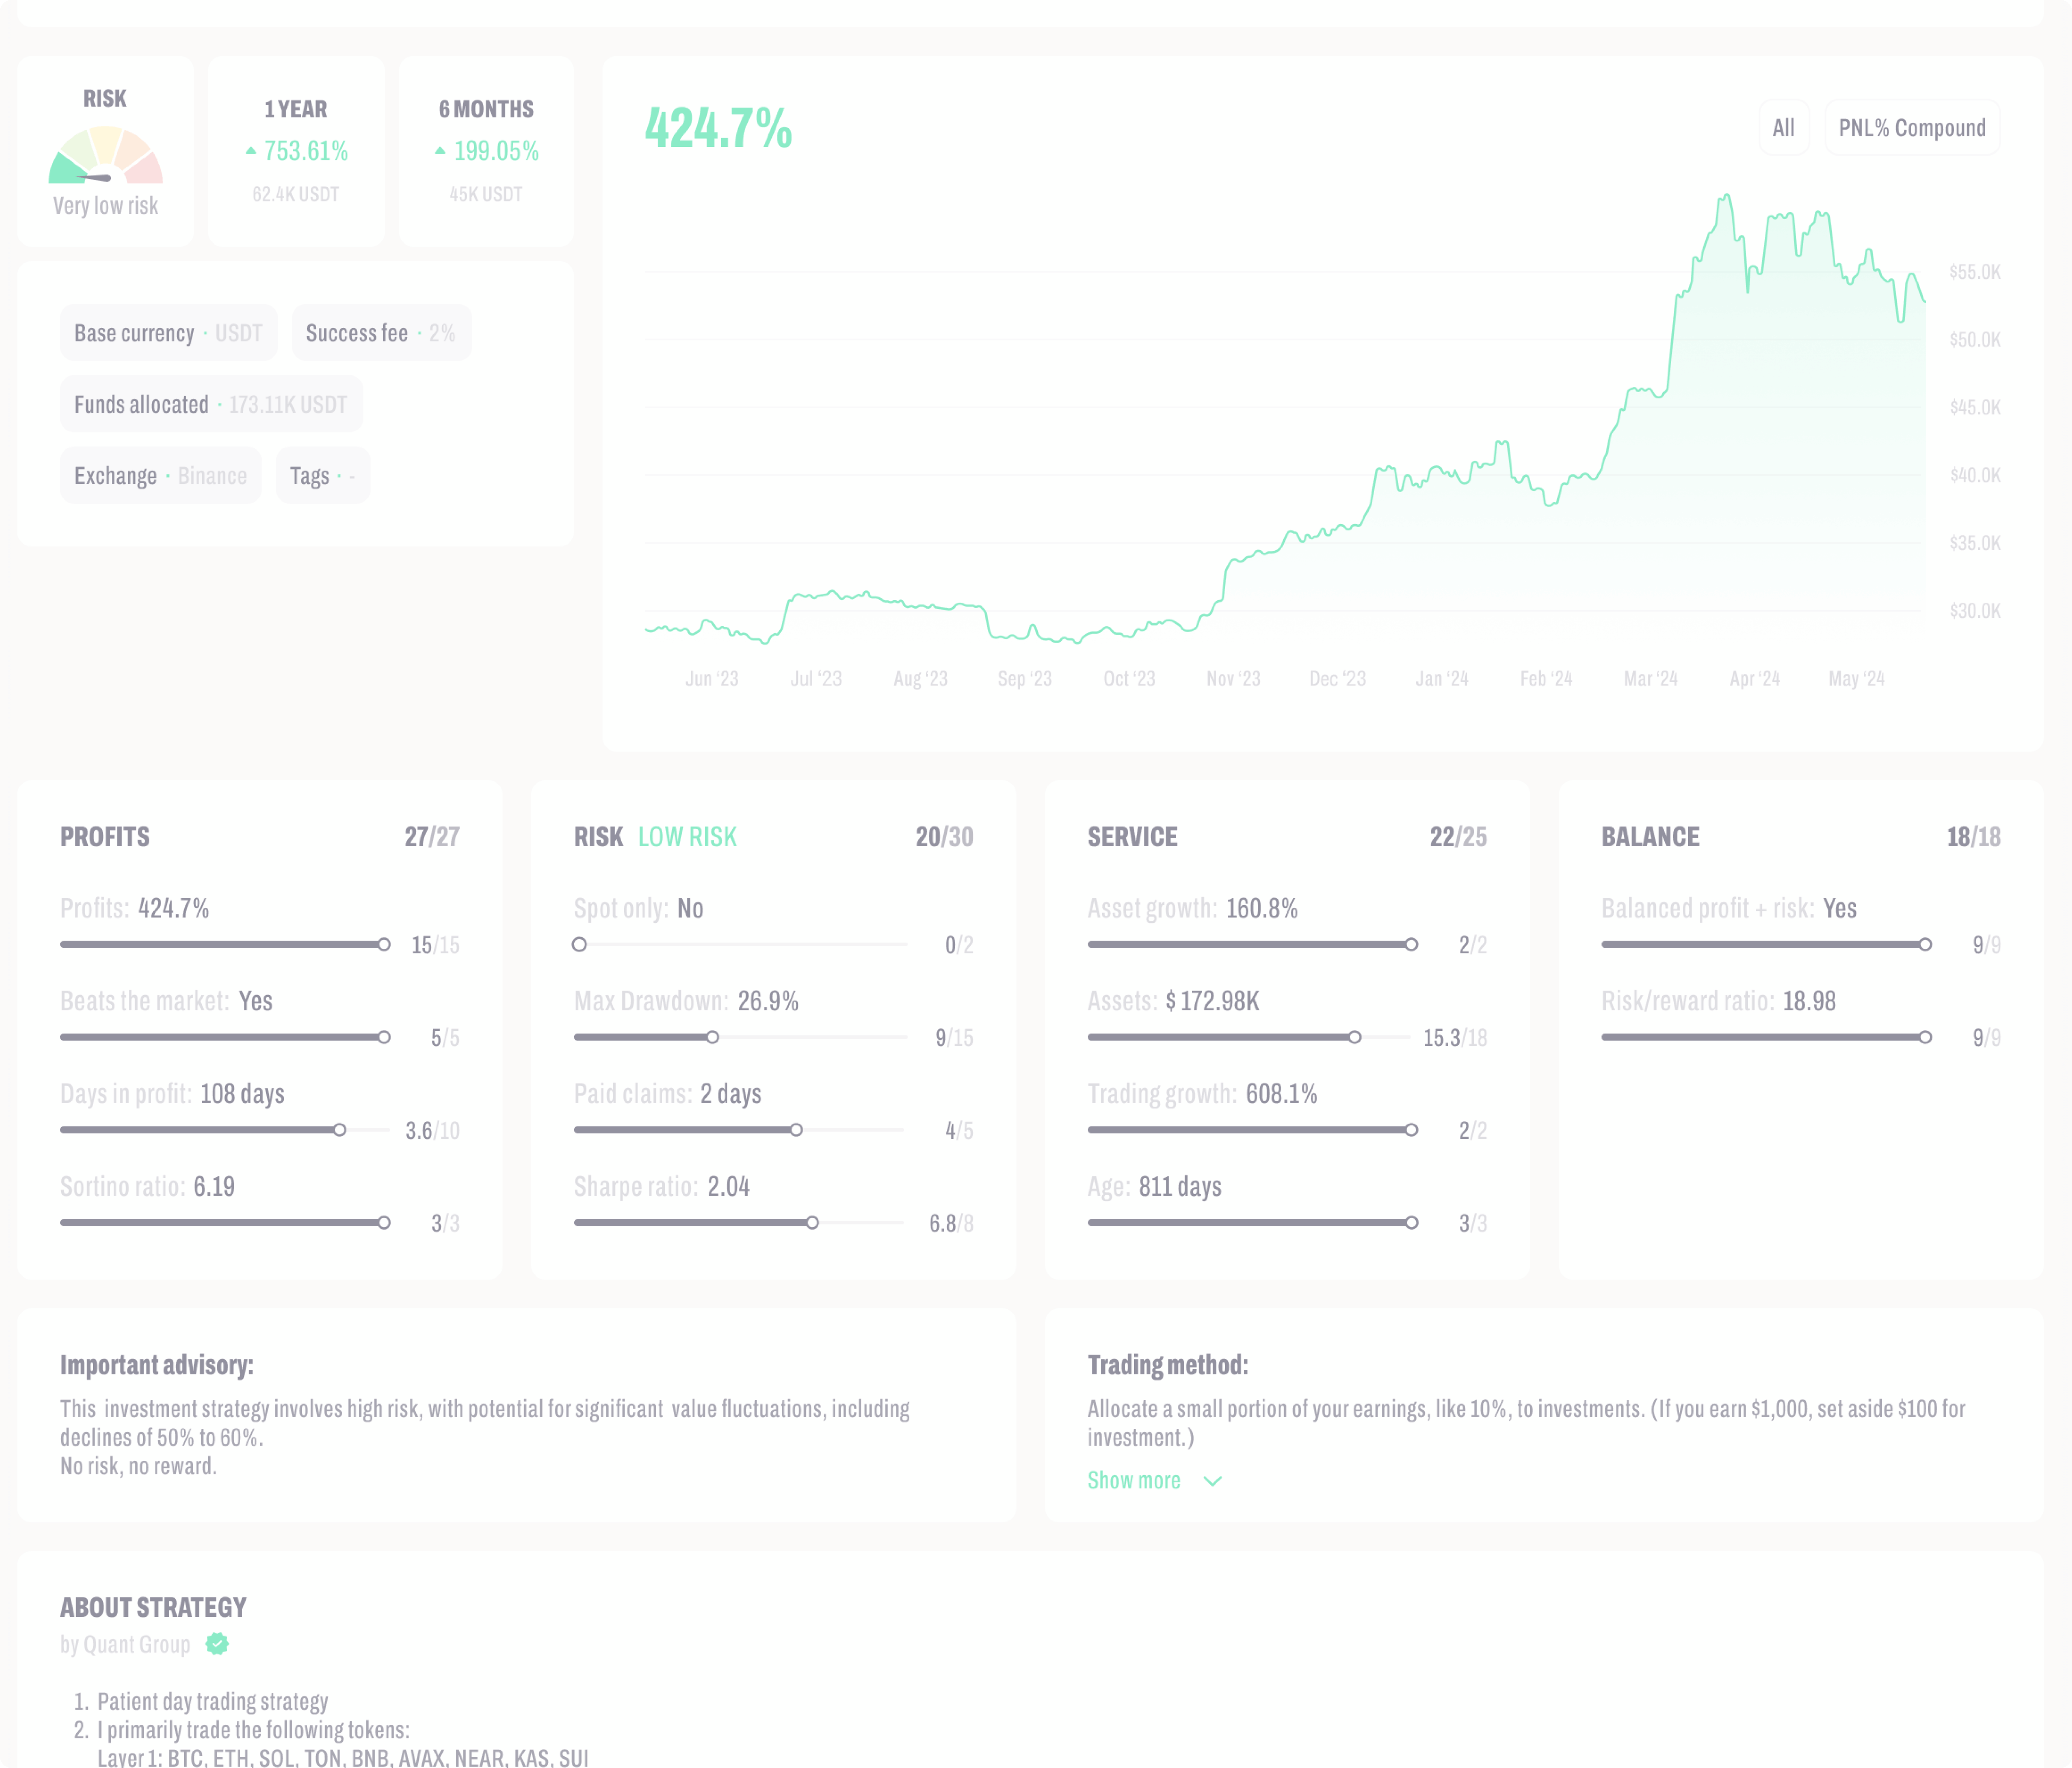Click the green arrow beside 199.05%
Screen dimensions: 2072x1768
coord(440,151)
